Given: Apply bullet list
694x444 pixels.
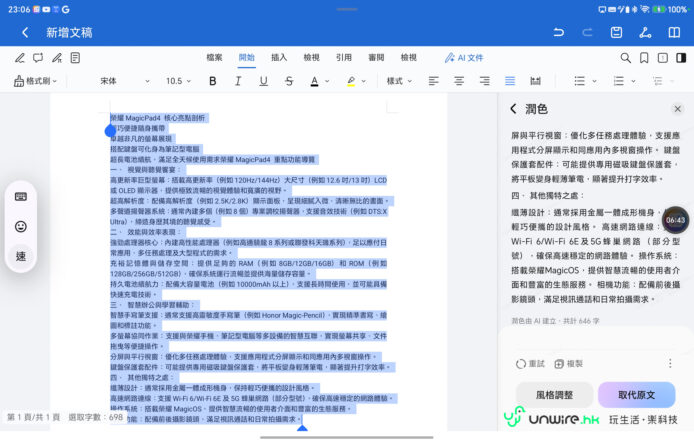Looking at the screenshot, I should (x=579, y=81).
